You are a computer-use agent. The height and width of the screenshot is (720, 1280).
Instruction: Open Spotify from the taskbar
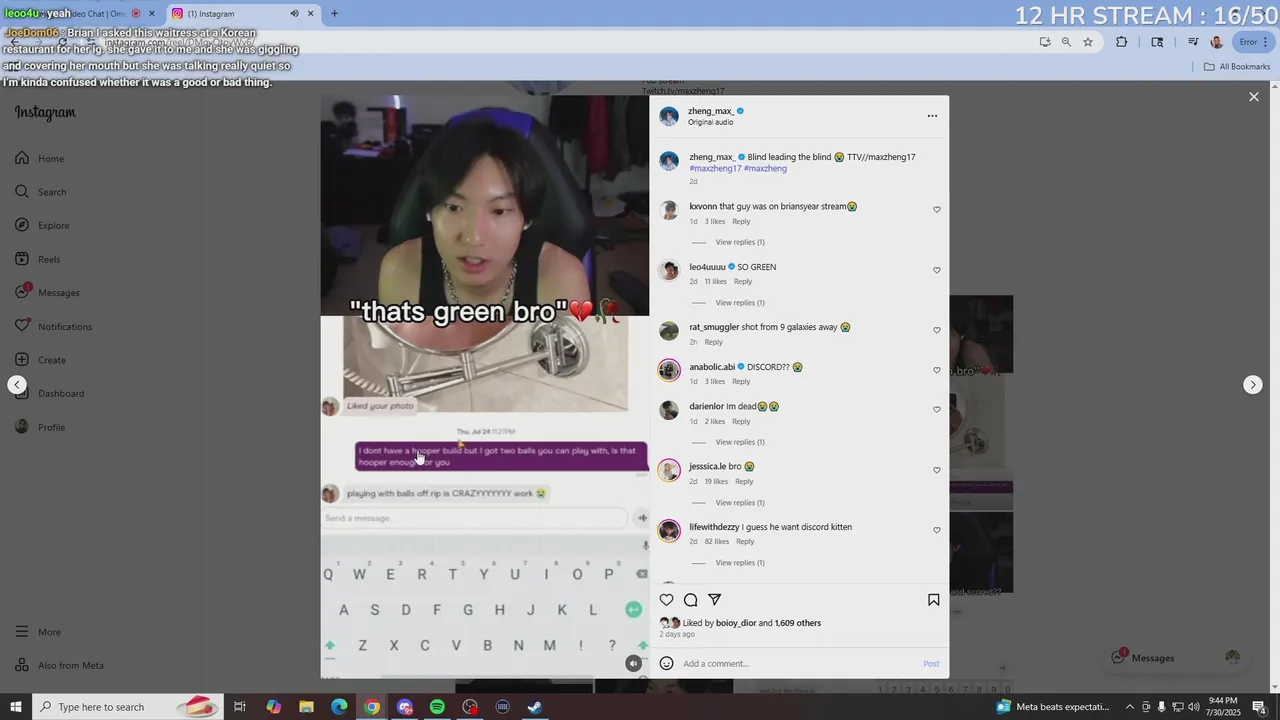437,707
